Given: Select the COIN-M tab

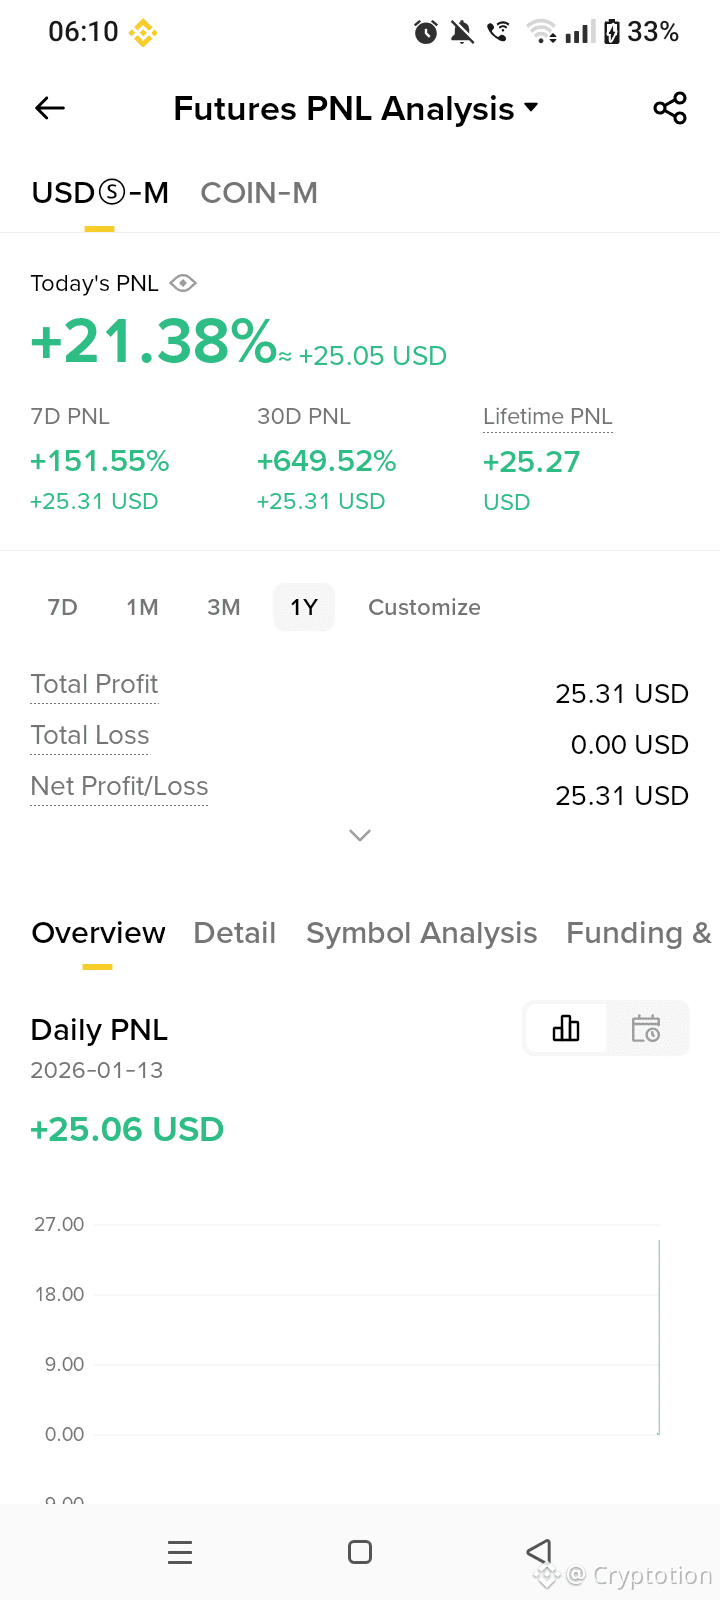Looking at the screenshot, I should pos(259,192).
